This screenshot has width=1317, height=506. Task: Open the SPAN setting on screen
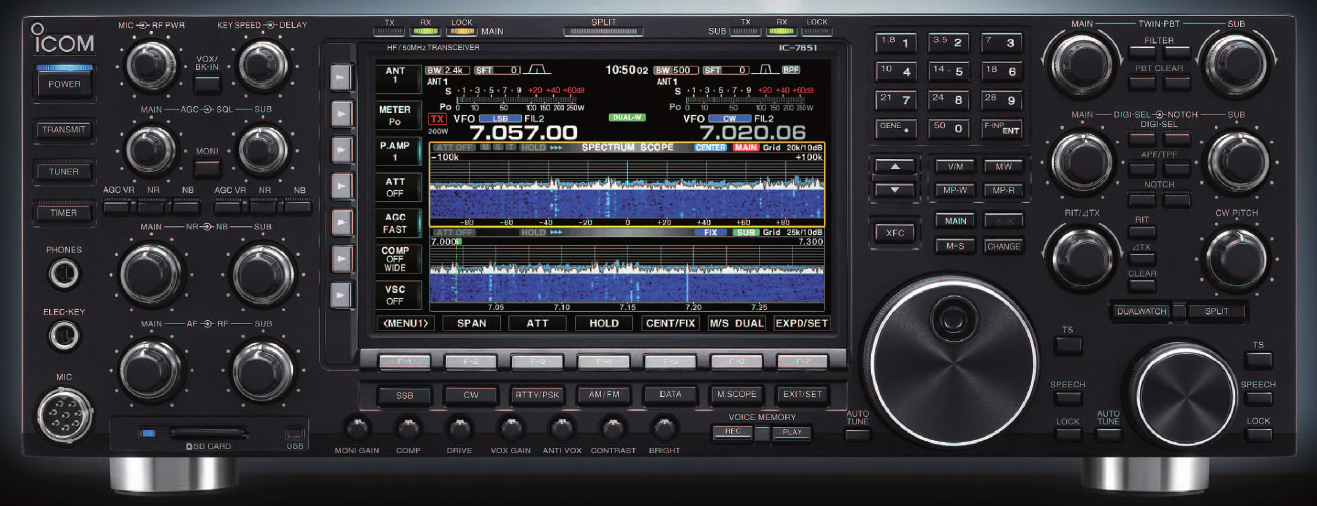pos(470,323)
